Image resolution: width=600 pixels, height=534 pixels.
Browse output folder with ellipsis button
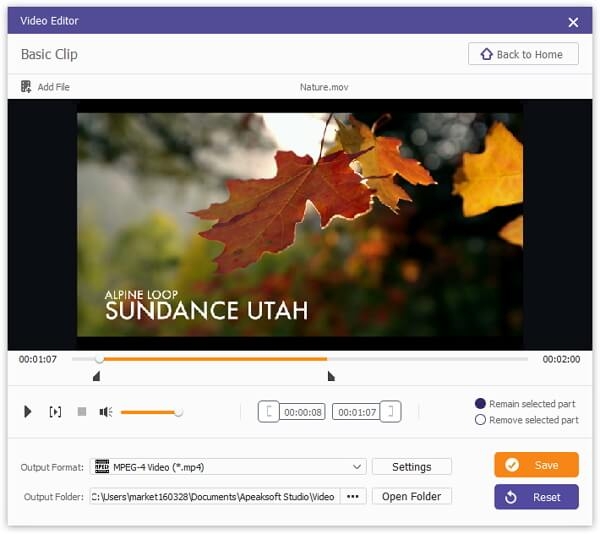coord(352,497)
